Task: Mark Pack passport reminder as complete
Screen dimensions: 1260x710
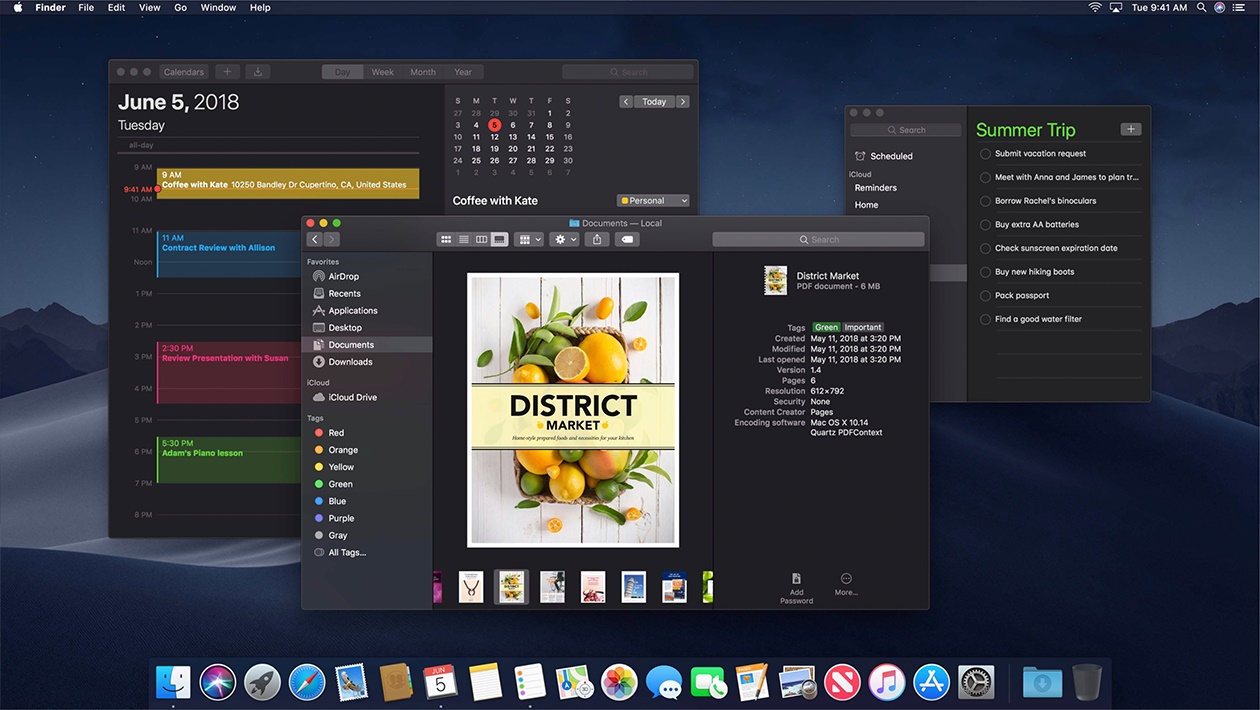Action: pyautogui.click(x=985, y=296)
